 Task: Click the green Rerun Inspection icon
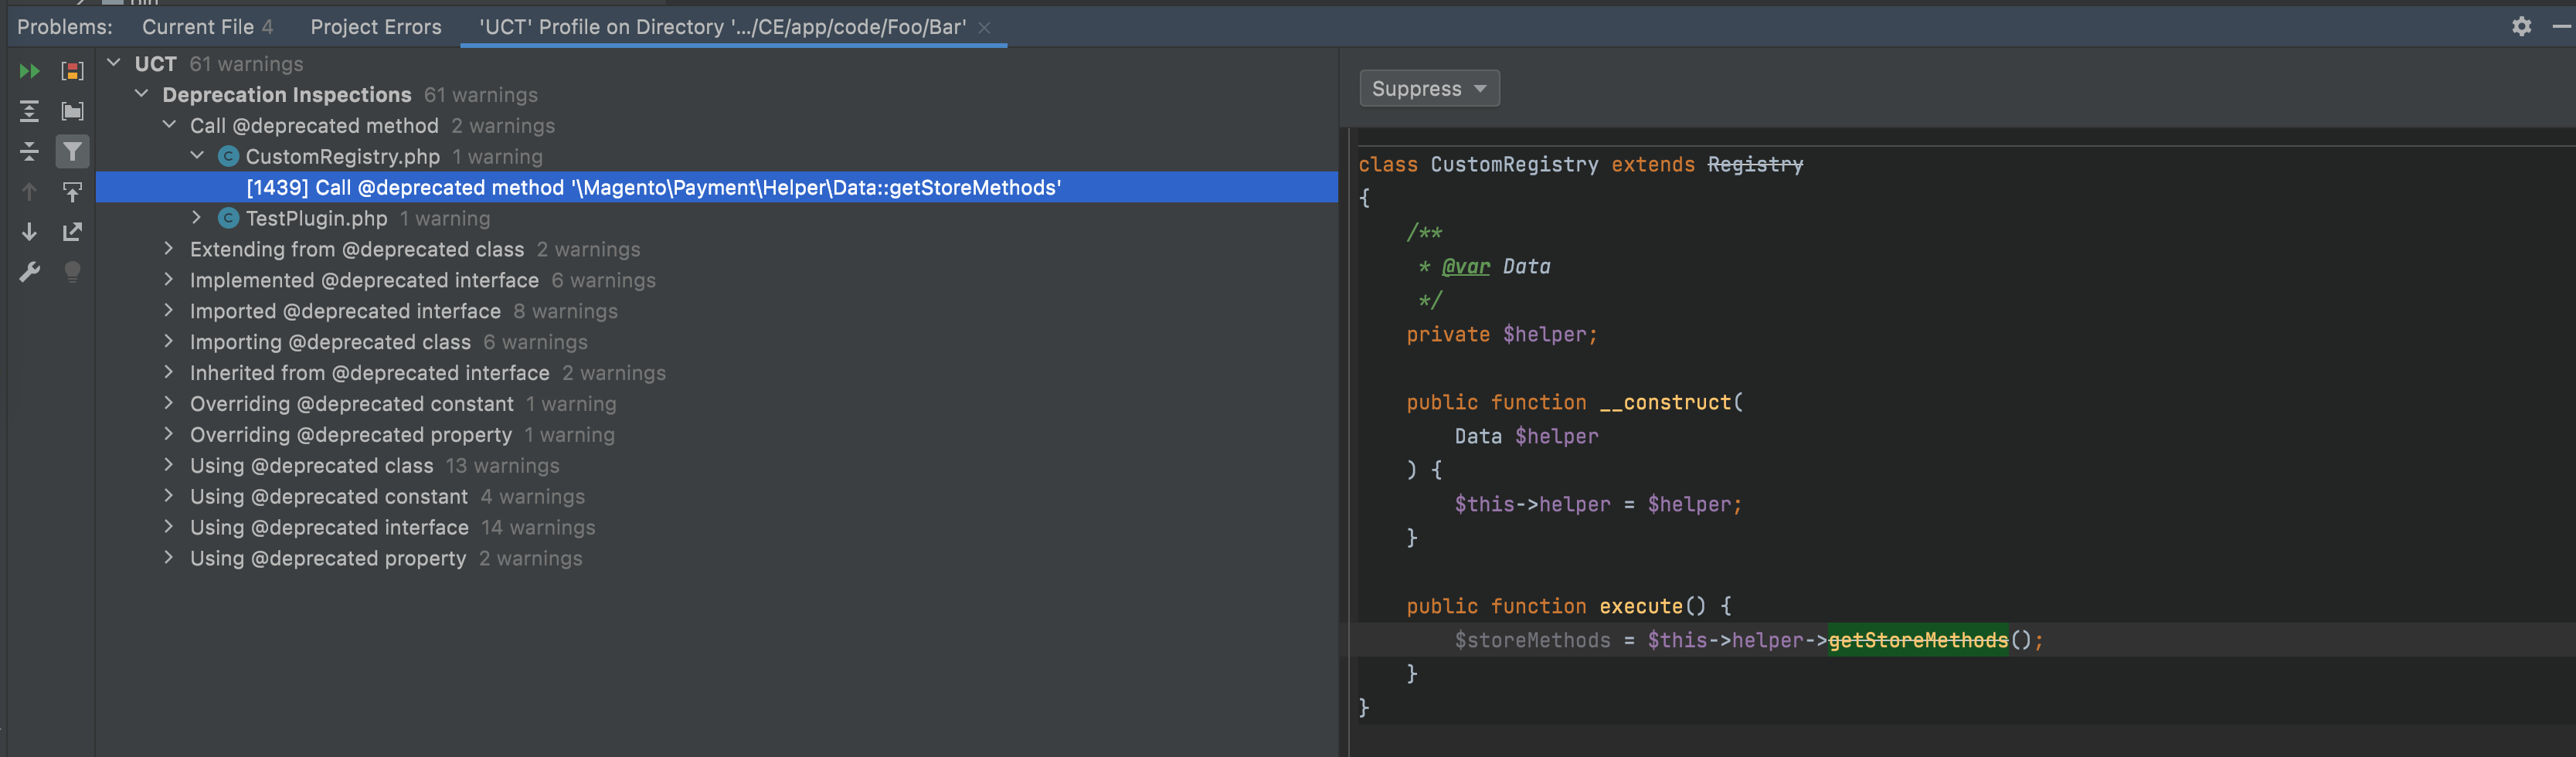(x=29, y=71)
